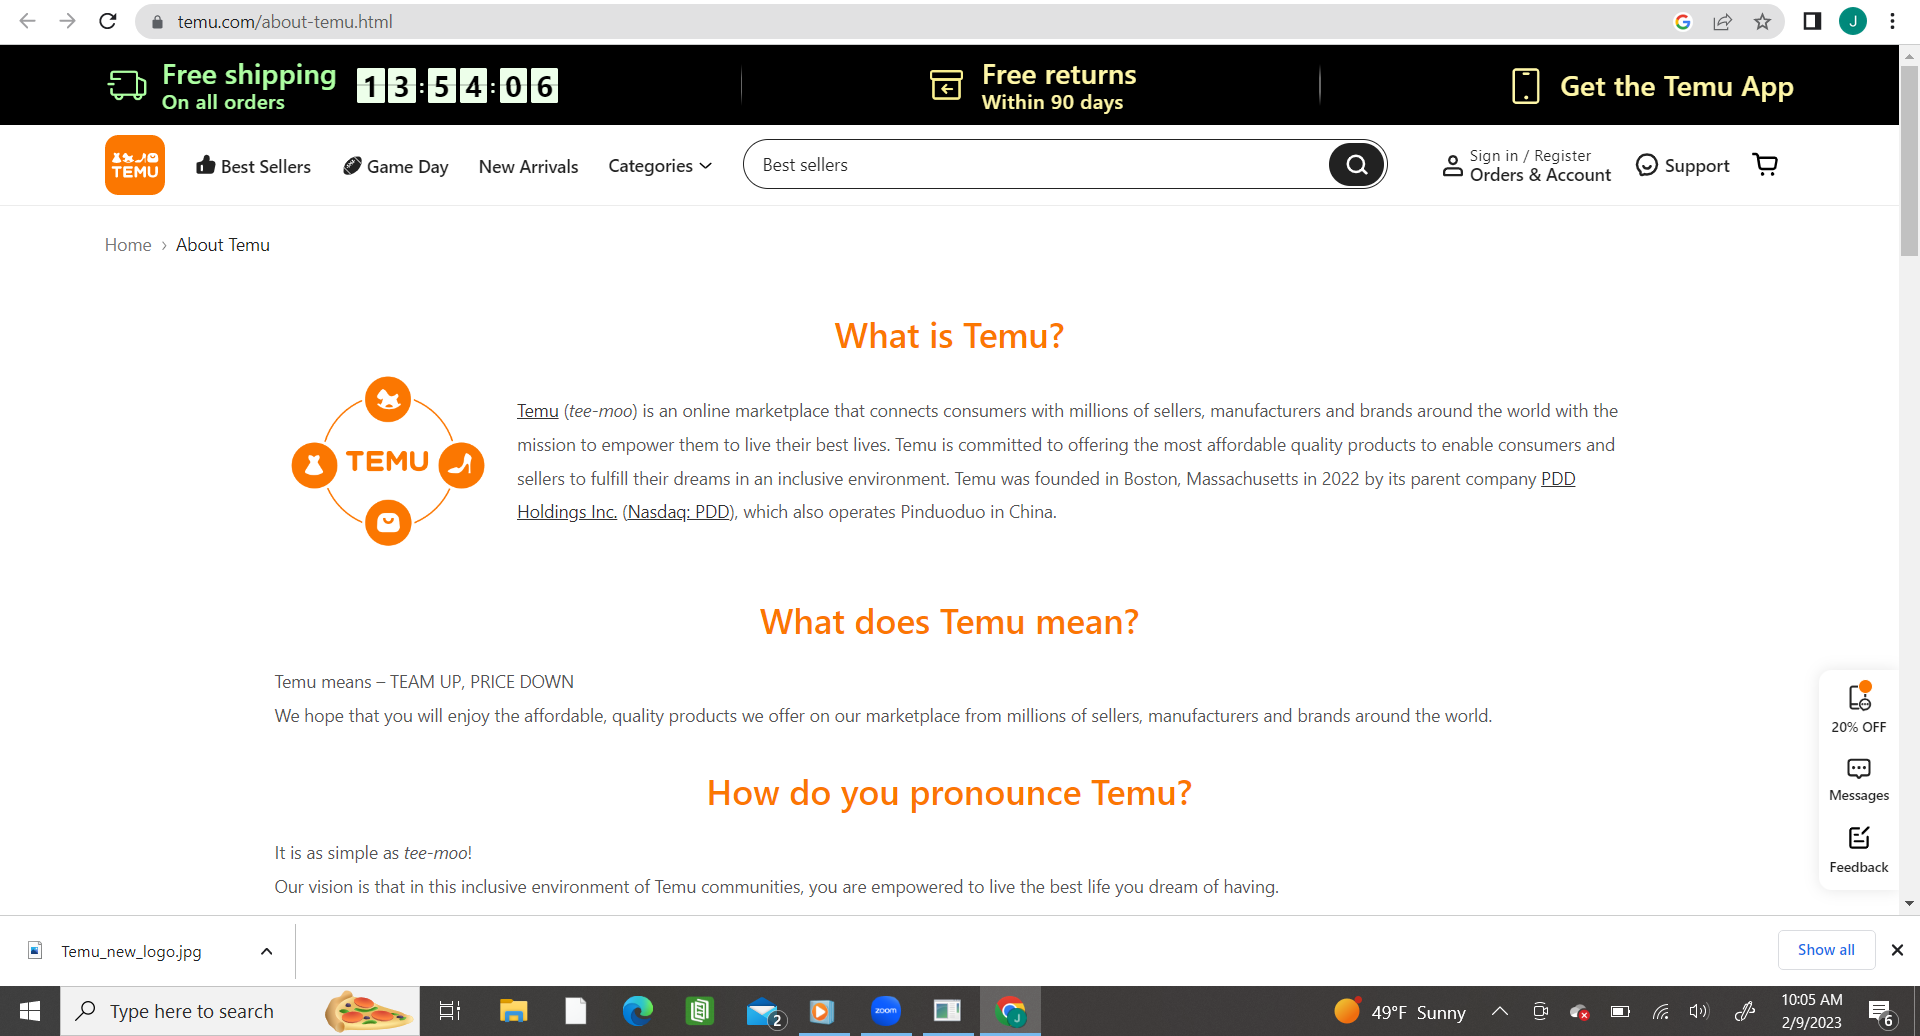Follow the underlined Temu link
Image resolution: width=1920 pixels, height=1036 pixels.
[x=538, y=411]
